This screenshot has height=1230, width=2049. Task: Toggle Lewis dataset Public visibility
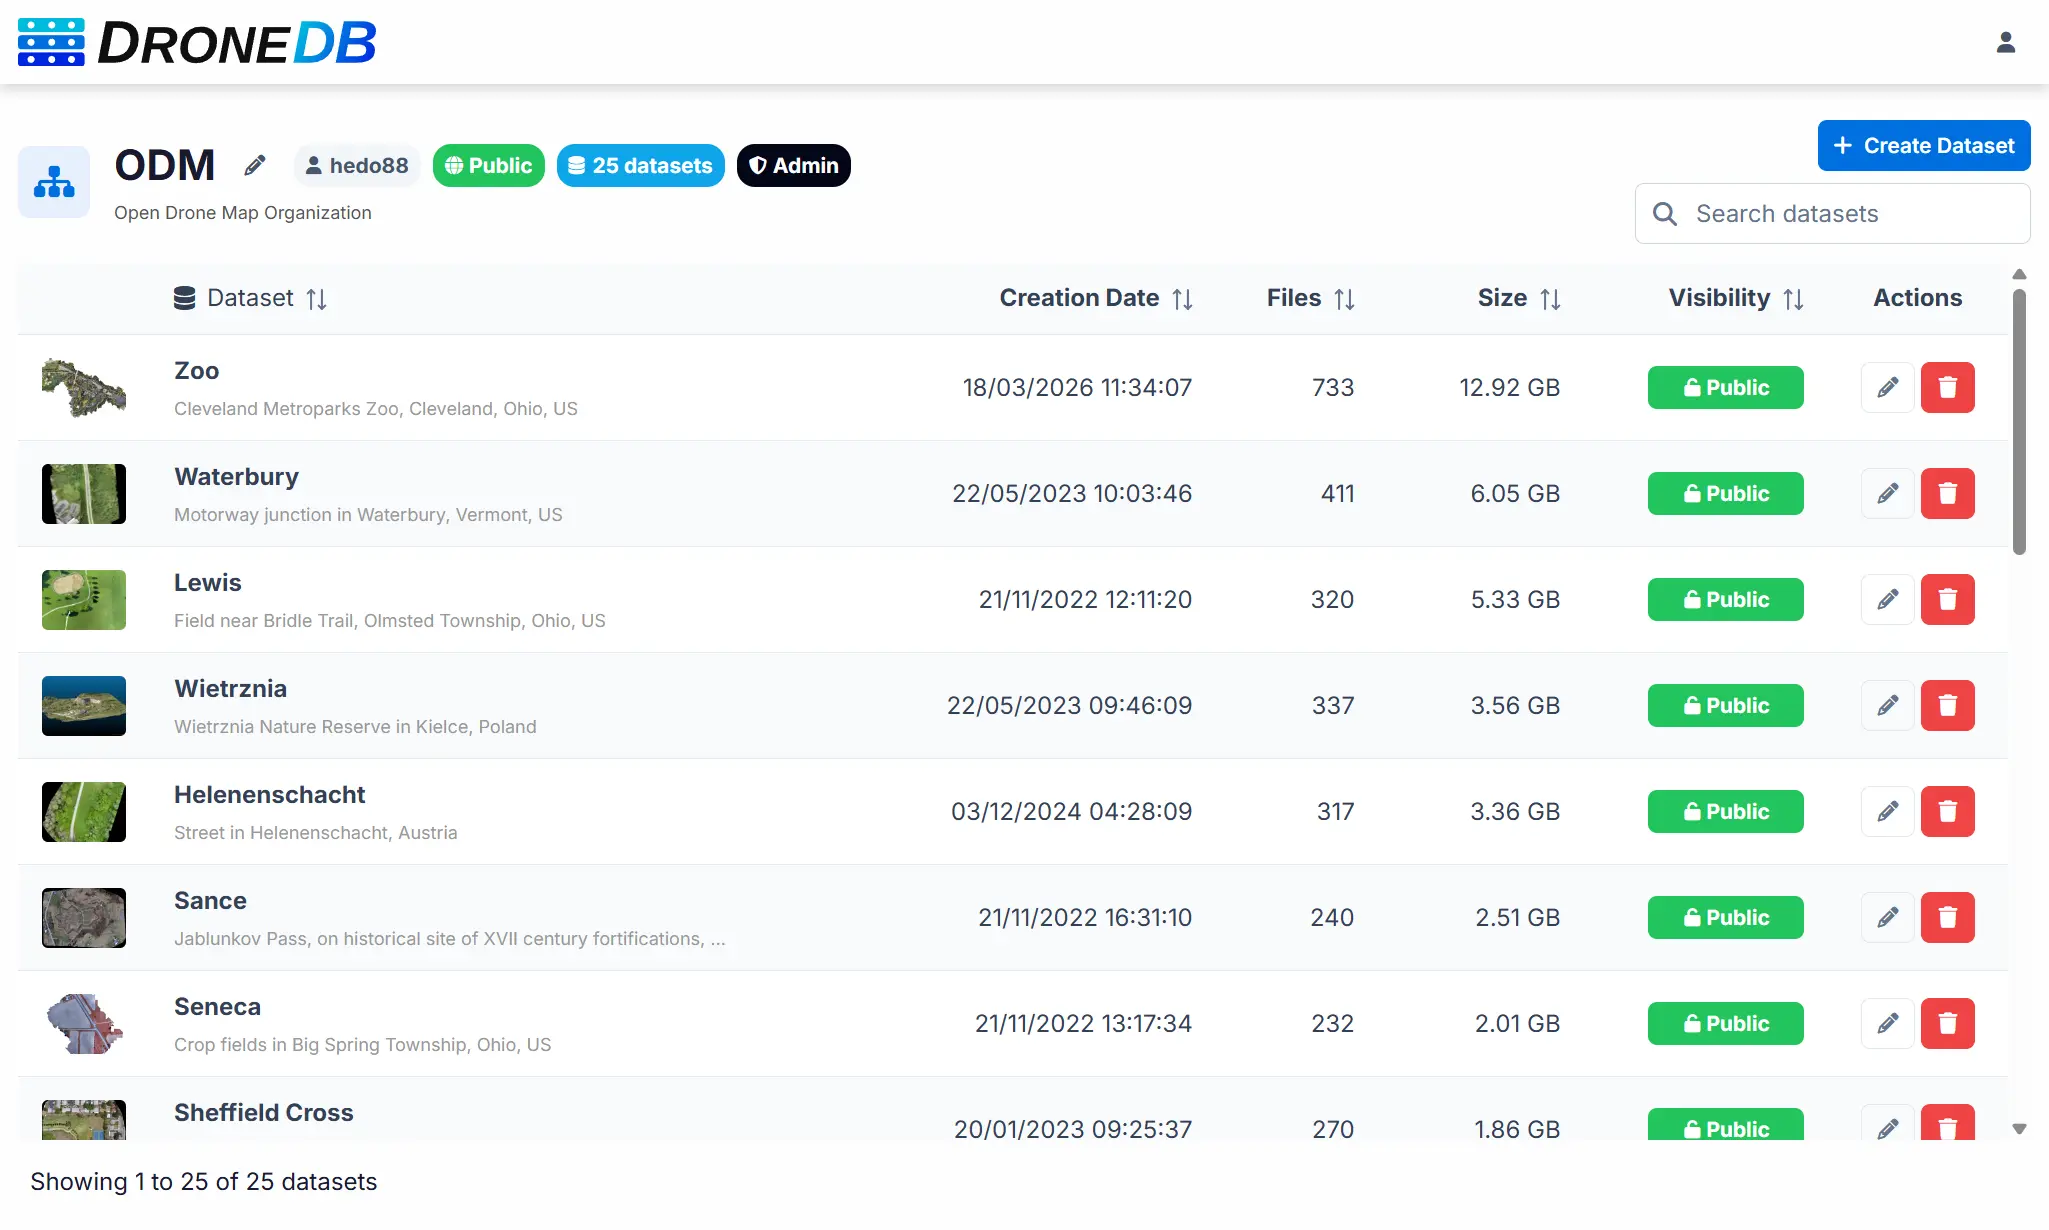pyautogui.click(x=1725, y=600)
